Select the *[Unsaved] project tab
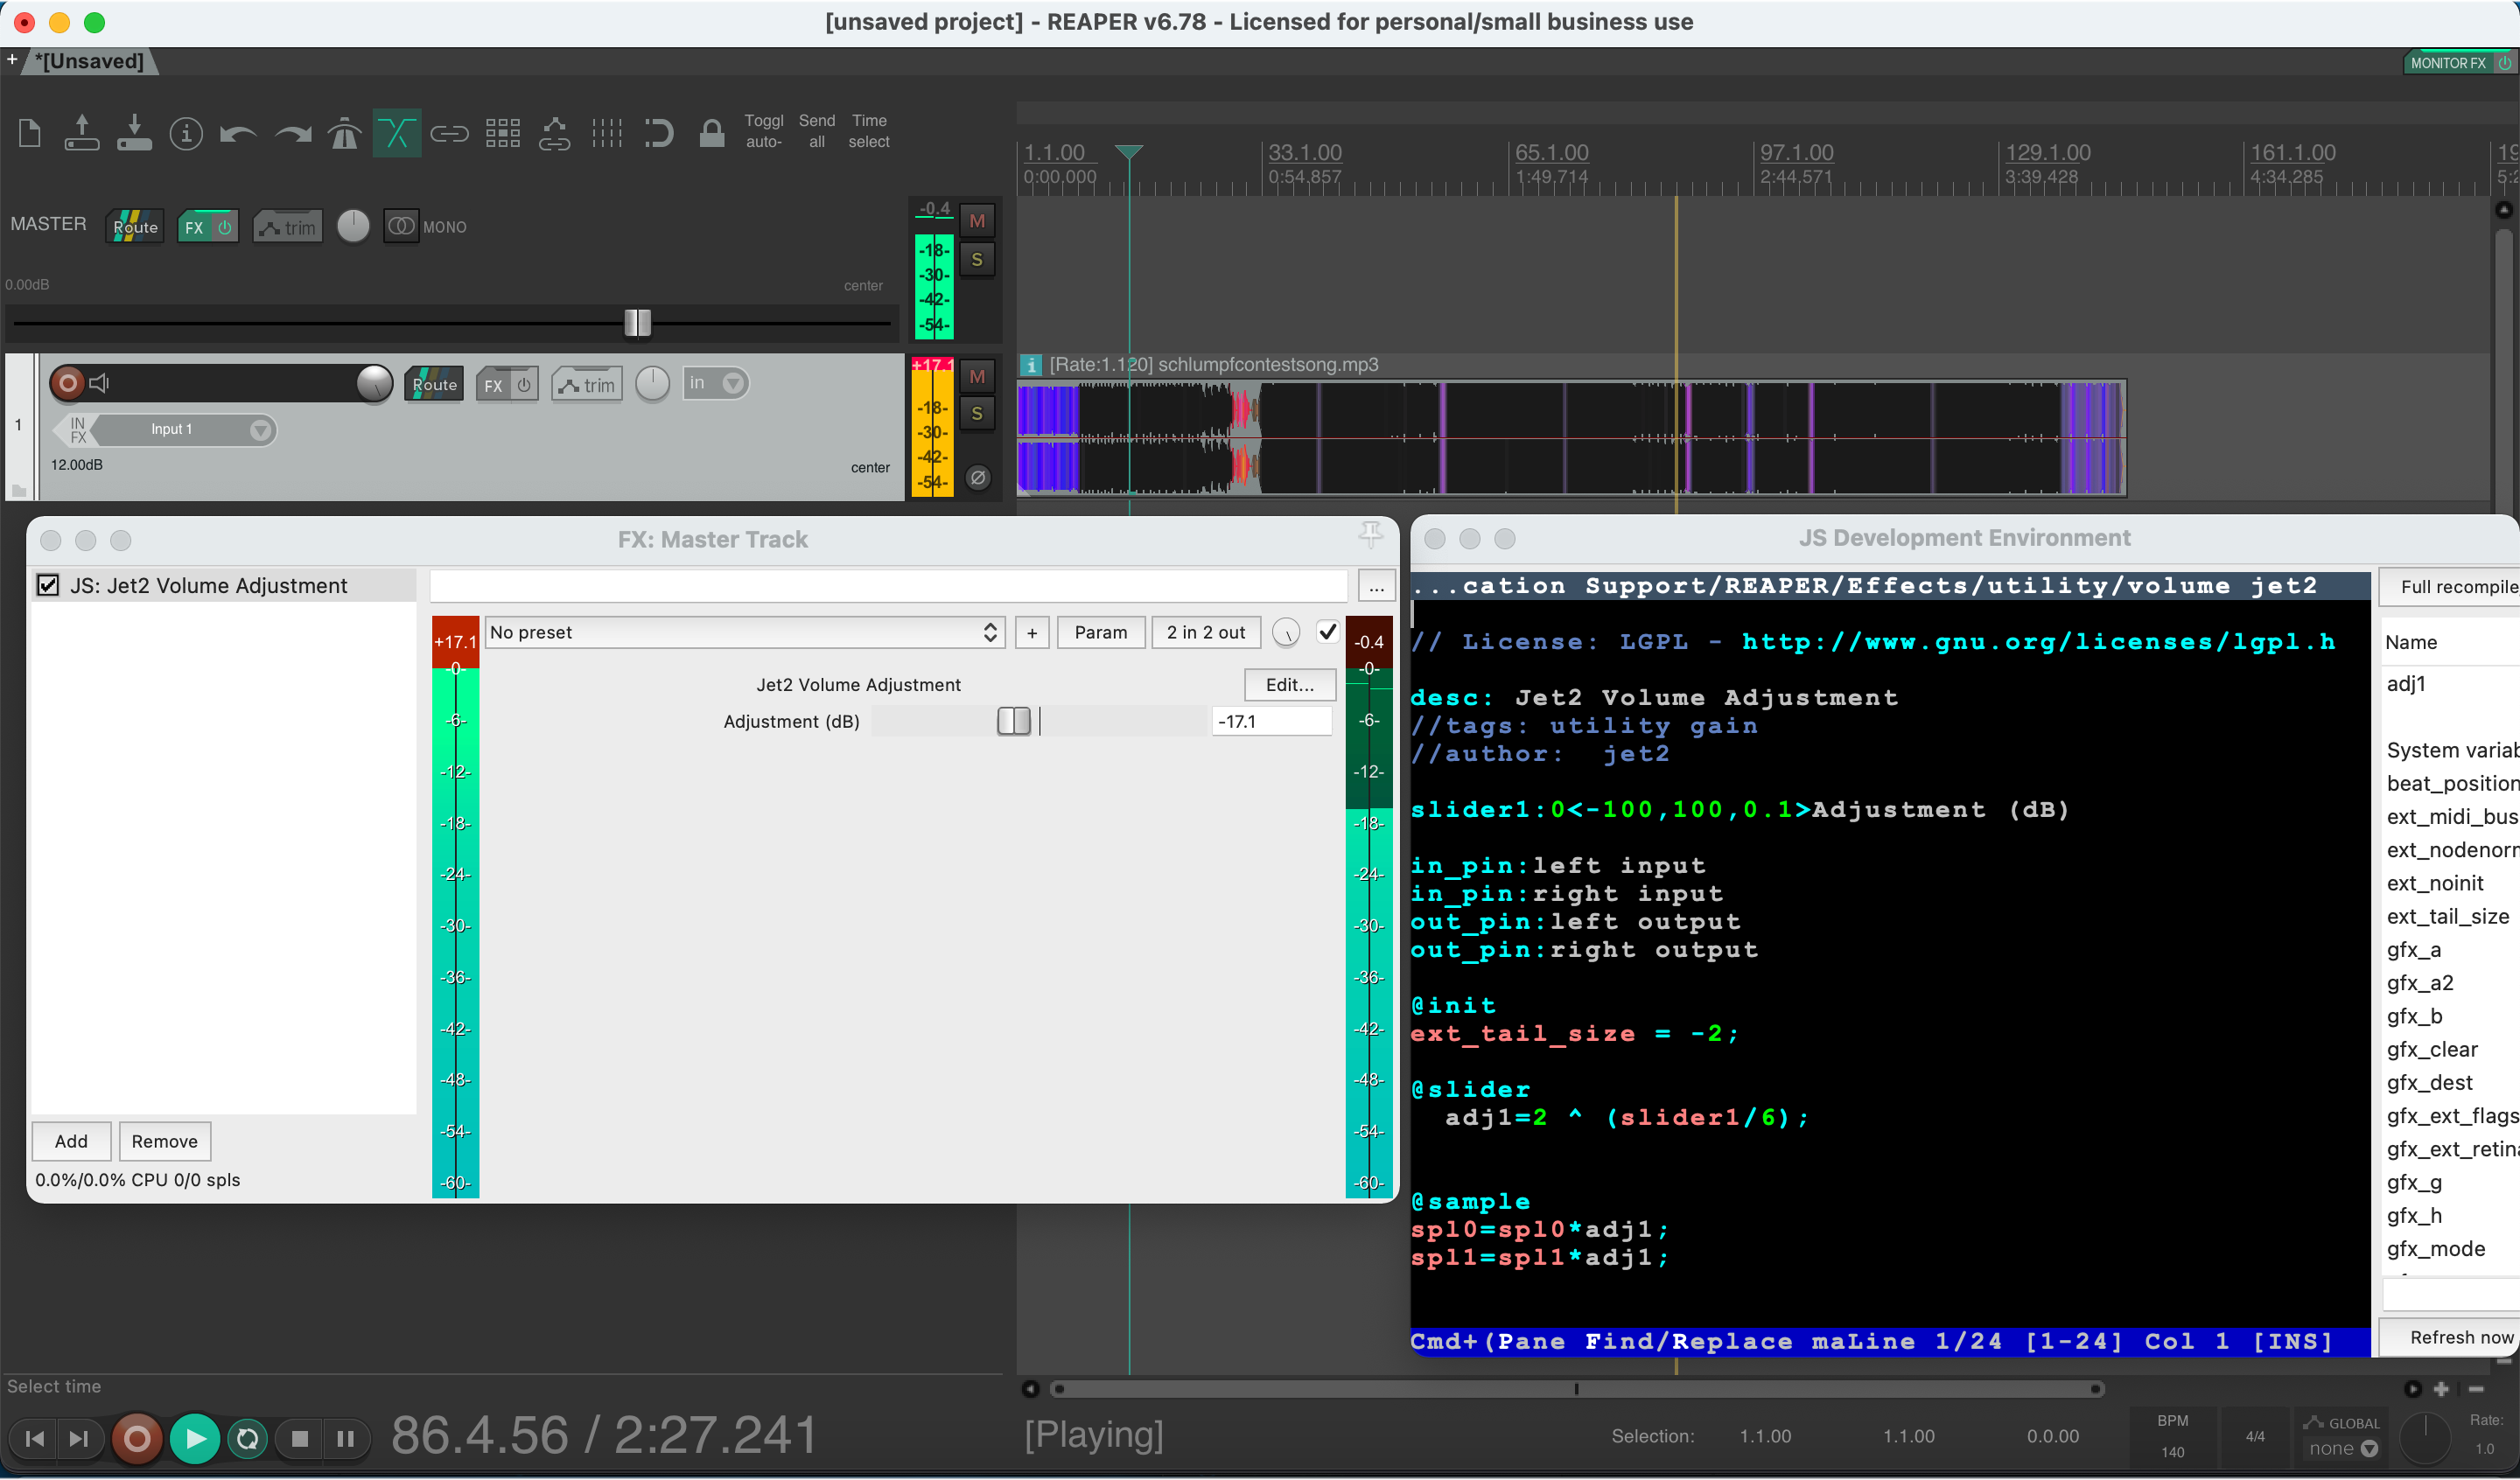This screenshot has height=1480, width=2520. (90, 61)
